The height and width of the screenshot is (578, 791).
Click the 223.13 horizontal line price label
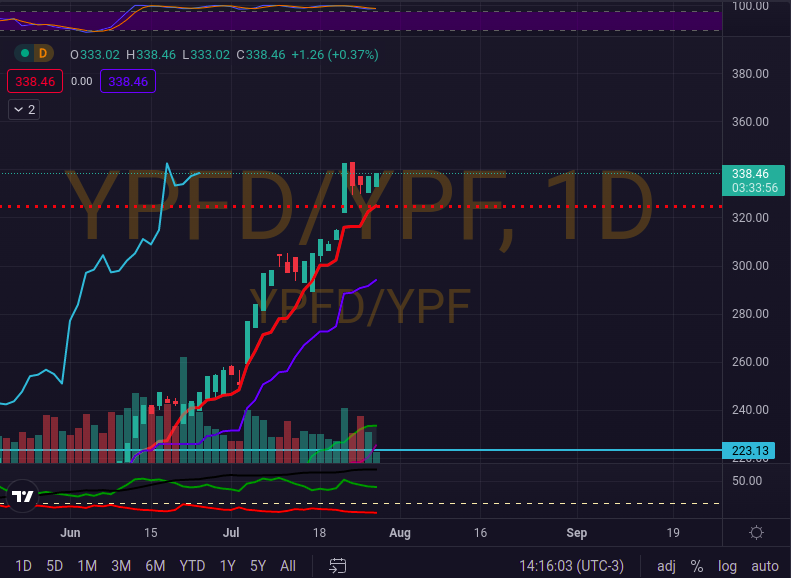pos(749,450)
